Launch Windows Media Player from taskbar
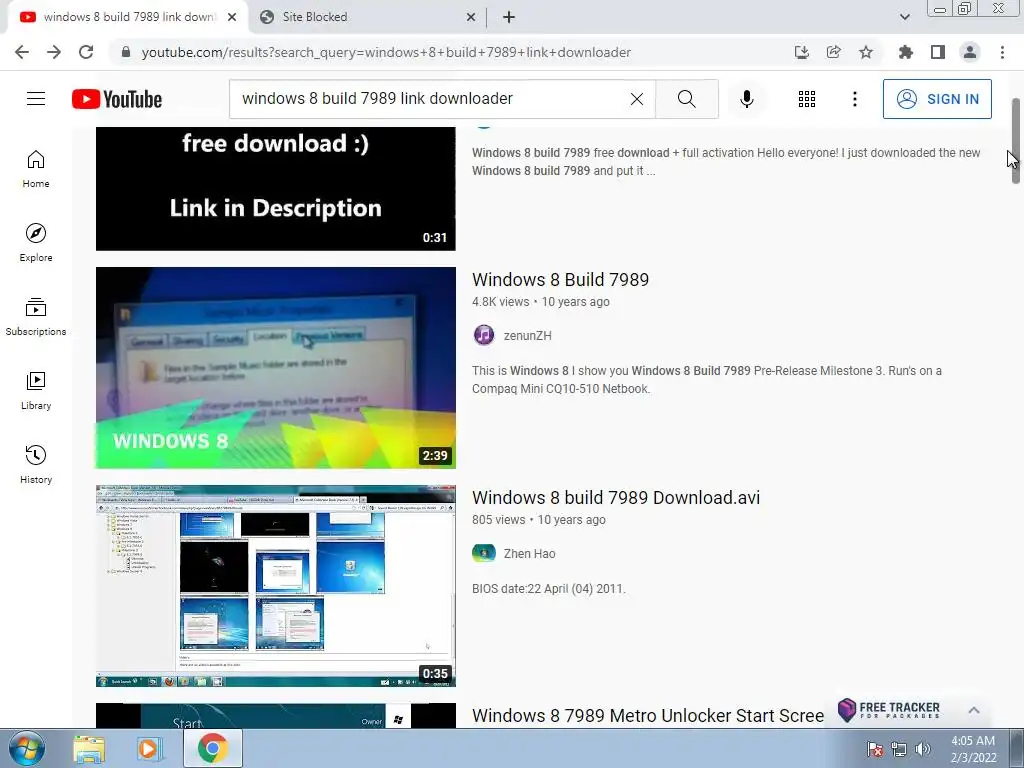This screenshot has height=768, width=1024. (150, 748)
